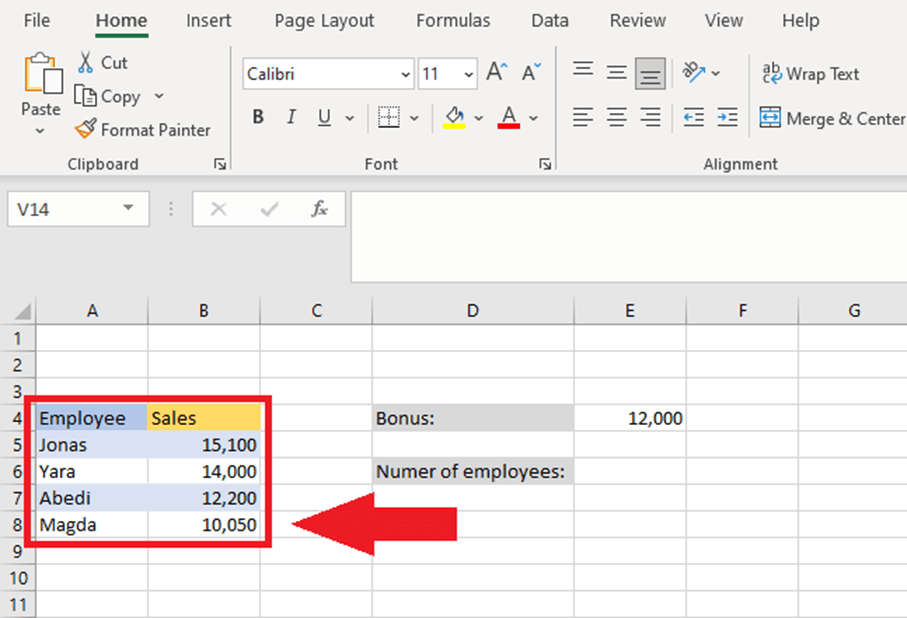Image resolution: width=907 pixels, height=618 pixels.
Task: Click Decrease Indent icon
Action: pyautogui.click(x=694, y=117)
